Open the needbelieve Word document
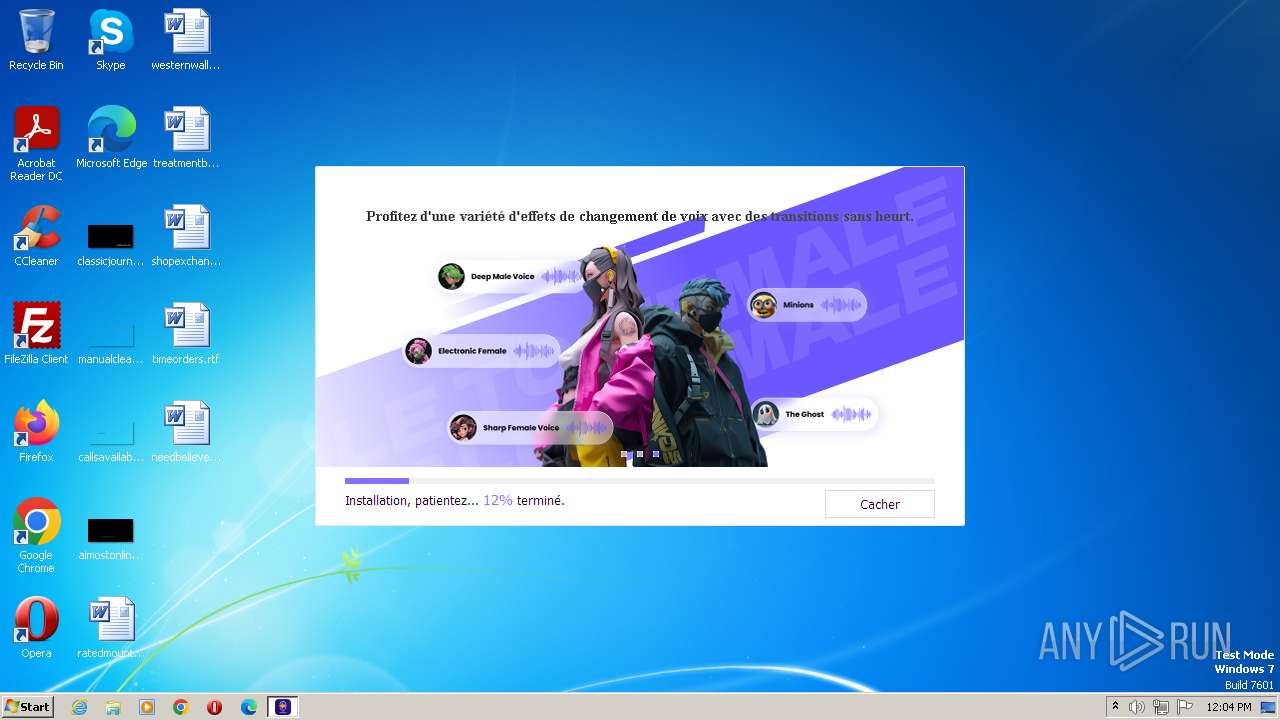The width and height of the screenshot is (1280, 720). pos(186,432)
